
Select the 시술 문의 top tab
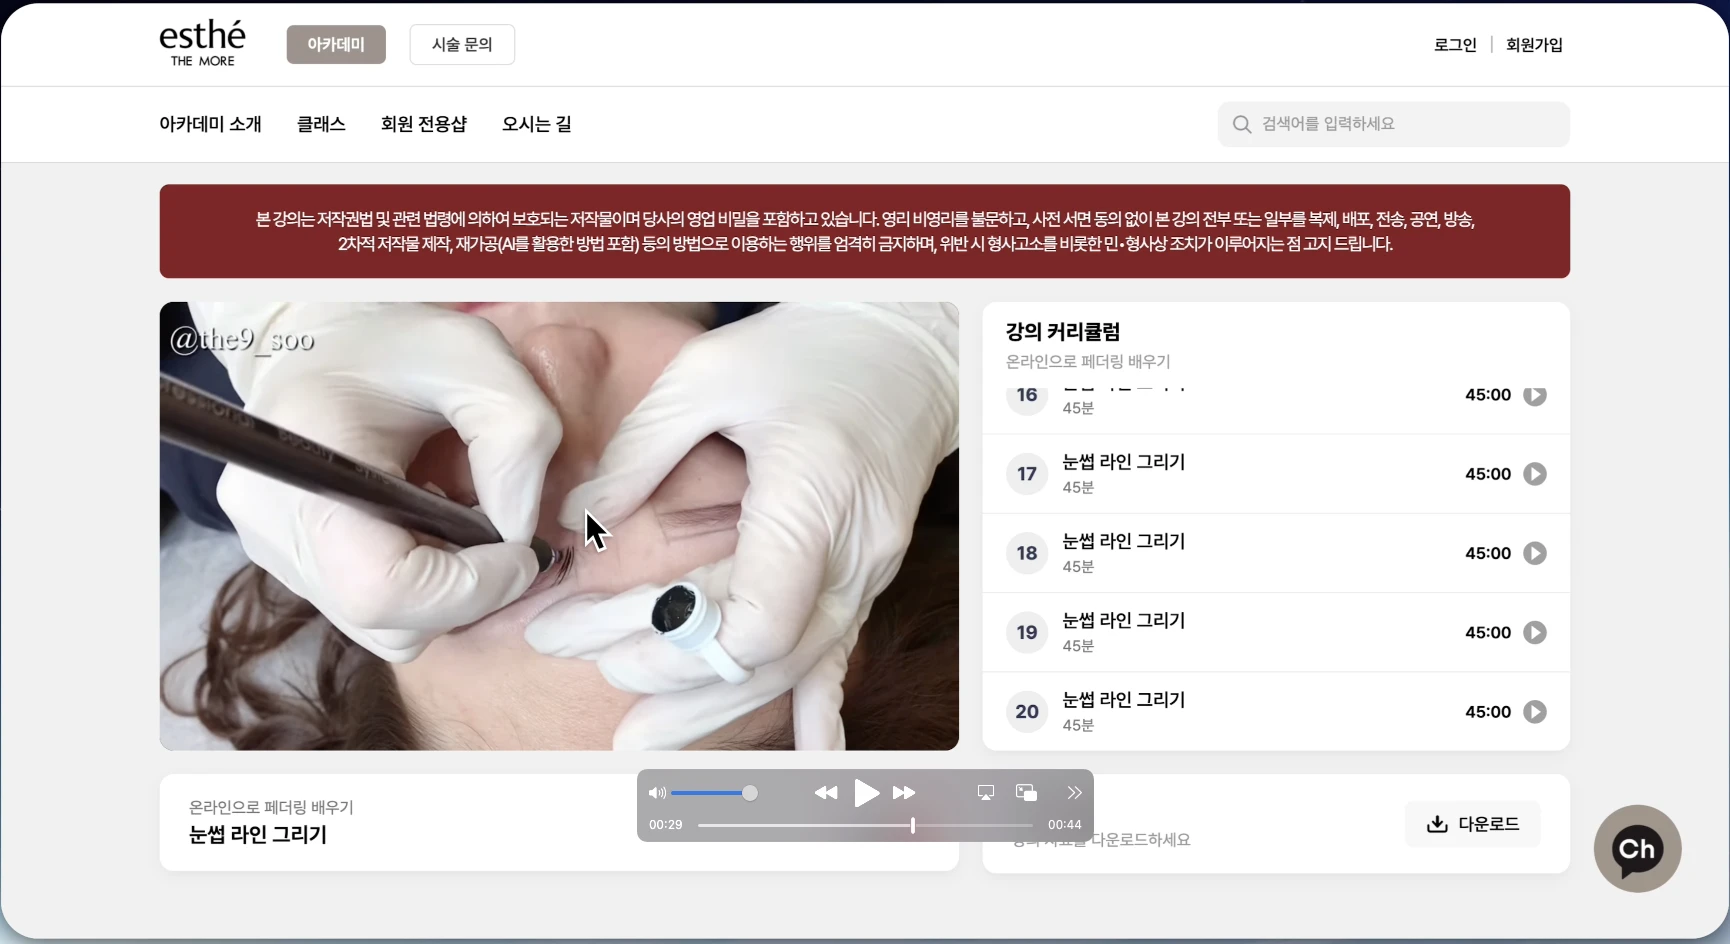tap(462, 45)
